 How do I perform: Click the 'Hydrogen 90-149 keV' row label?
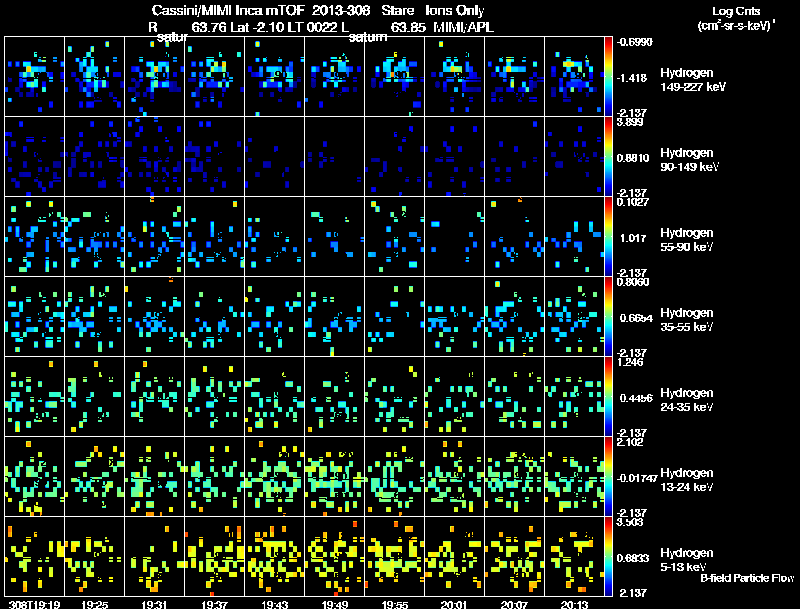click(690, 160)
